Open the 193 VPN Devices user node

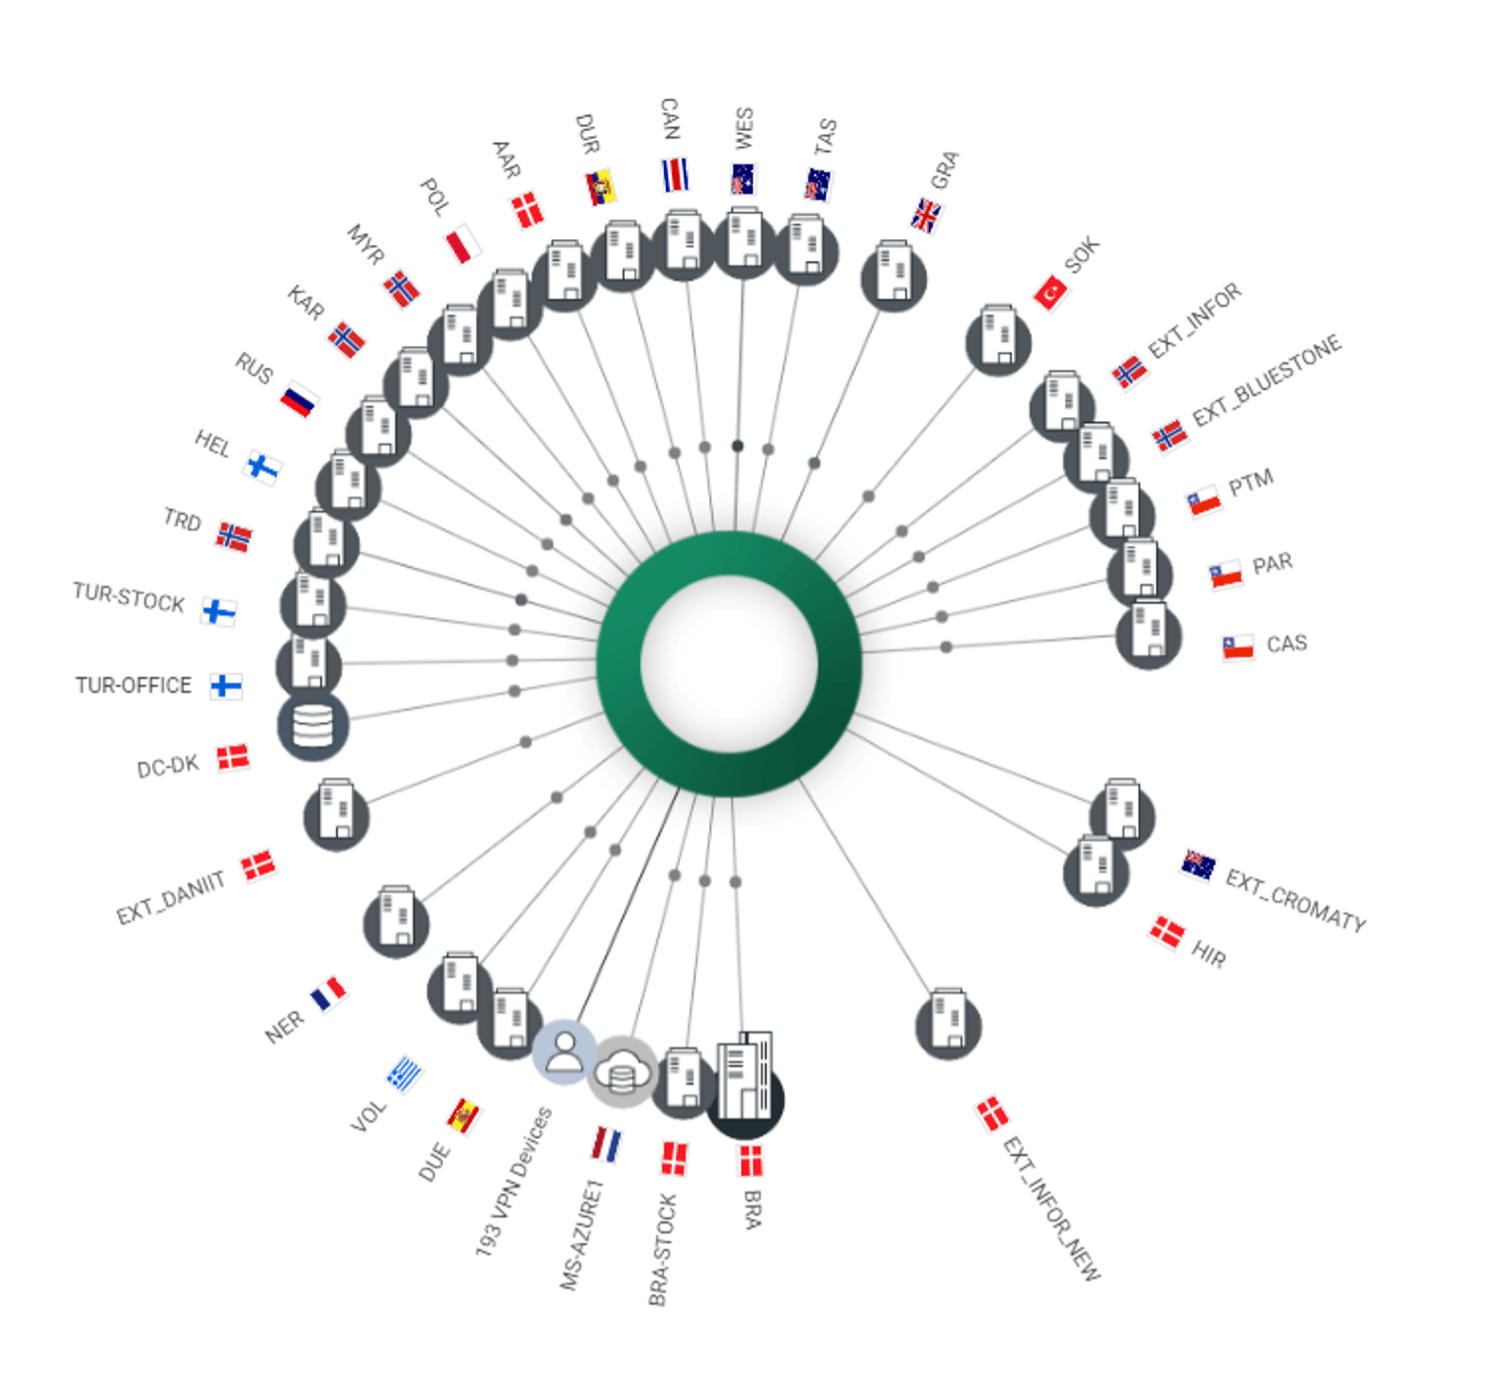tap(564, 1052)
